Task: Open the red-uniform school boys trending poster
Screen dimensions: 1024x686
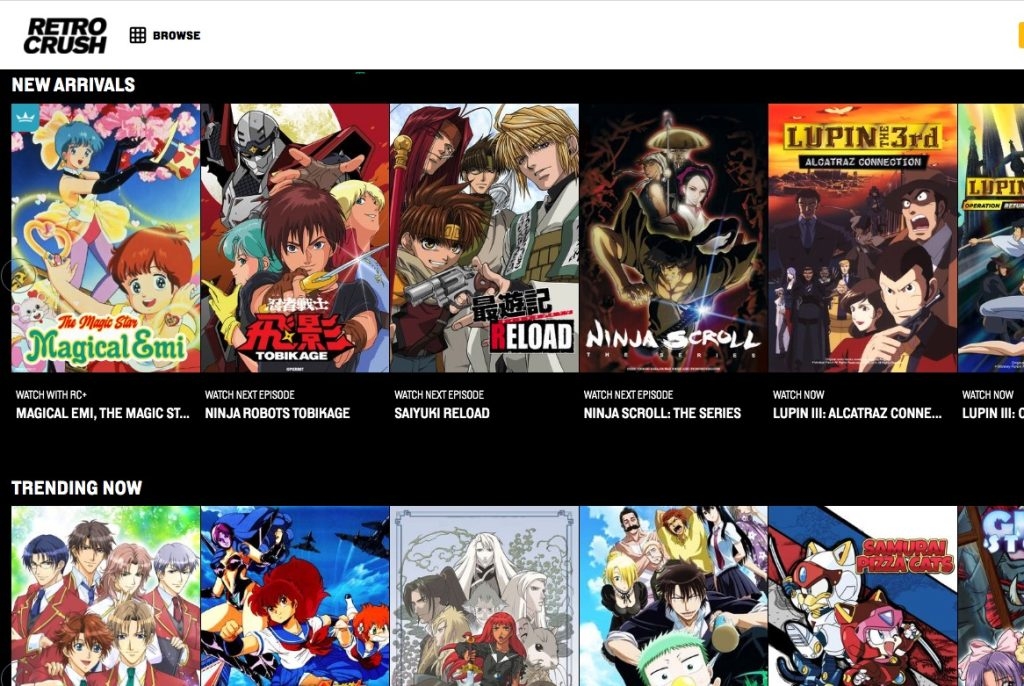Action: coord(106,596)
